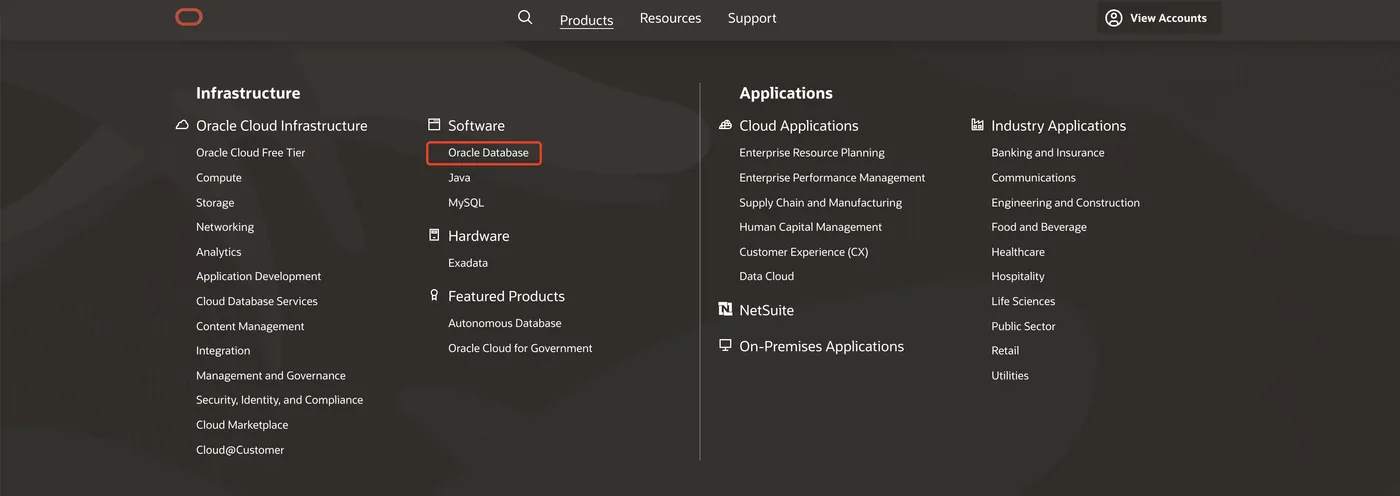Viewport: 1400px width, 496px height.
Task: Select the Hardware heading
Action: pos(479,236)
